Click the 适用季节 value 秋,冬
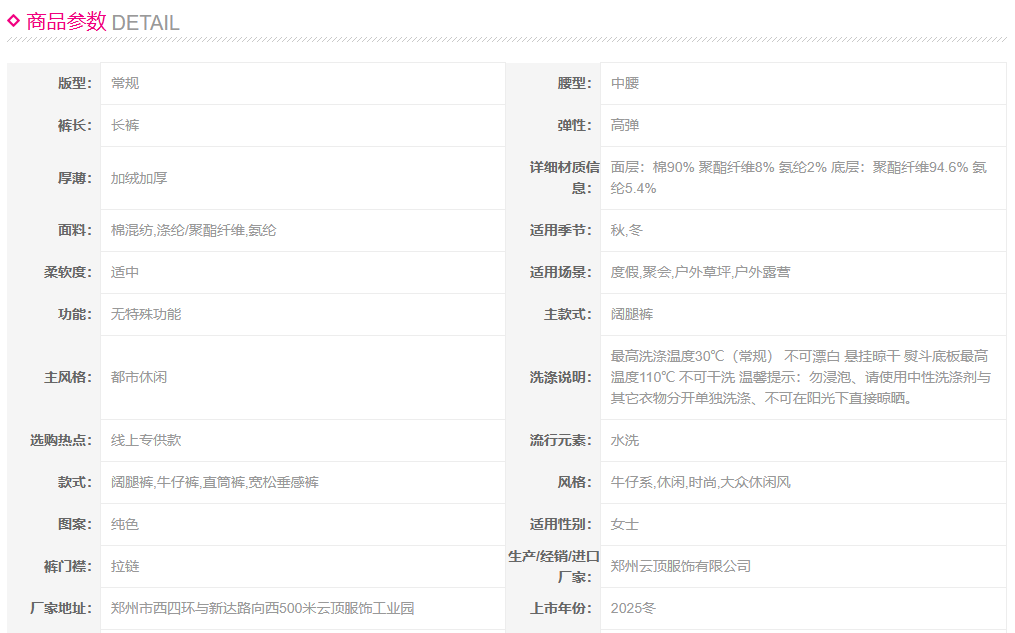The image size is (1015, 633). (627, 230)
